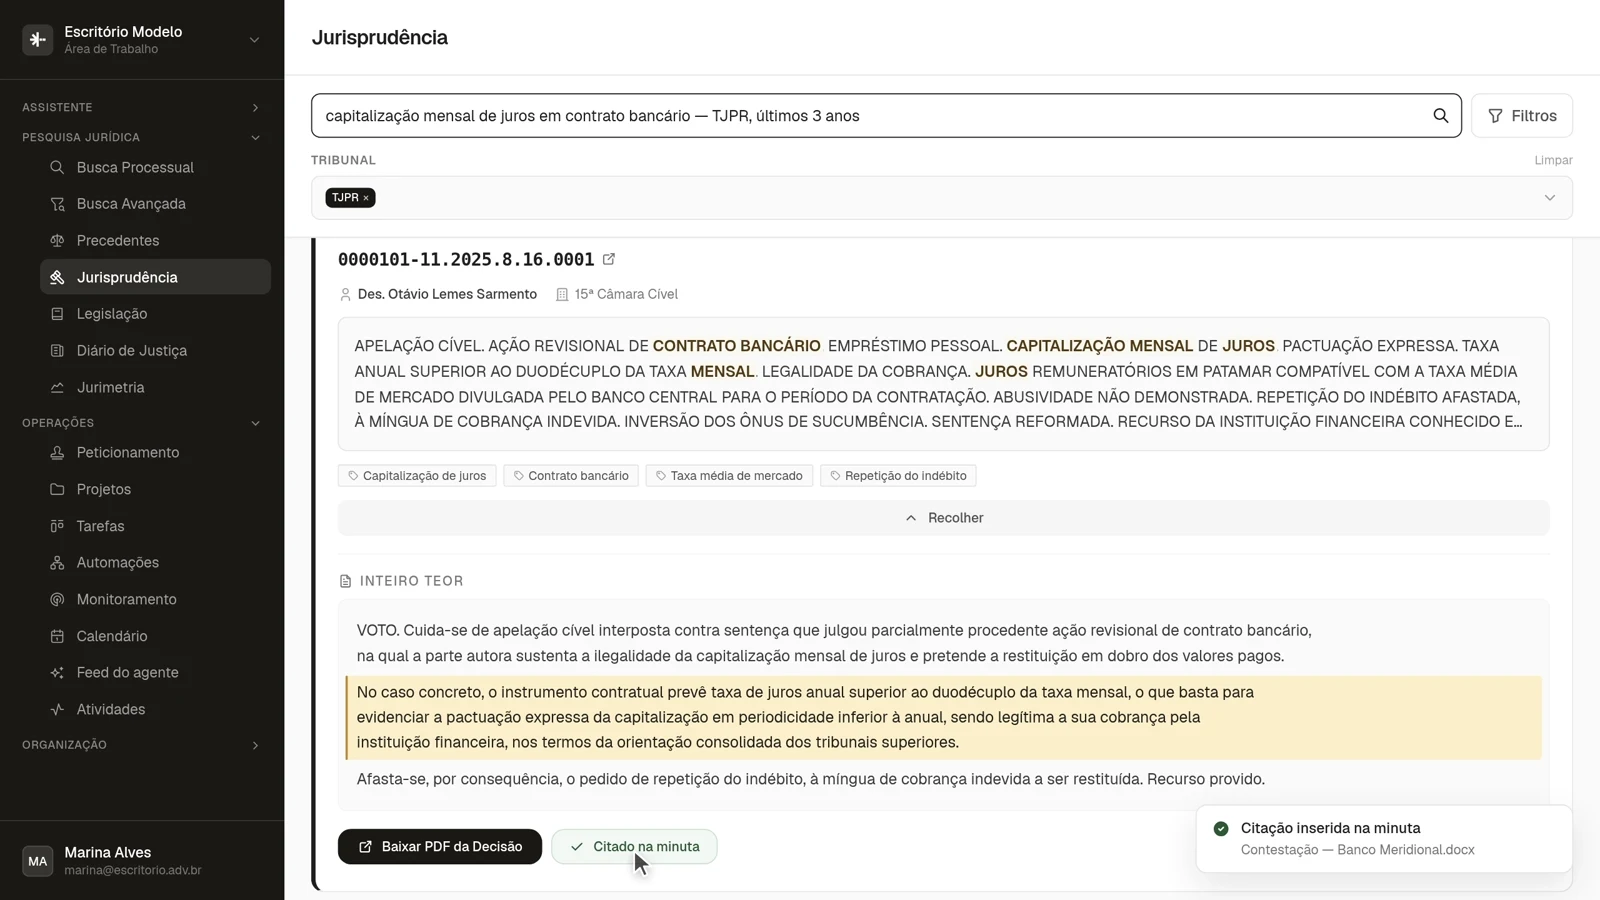
Task: Select the Repetição do indébito tag
Action: [x=898, y=476]
